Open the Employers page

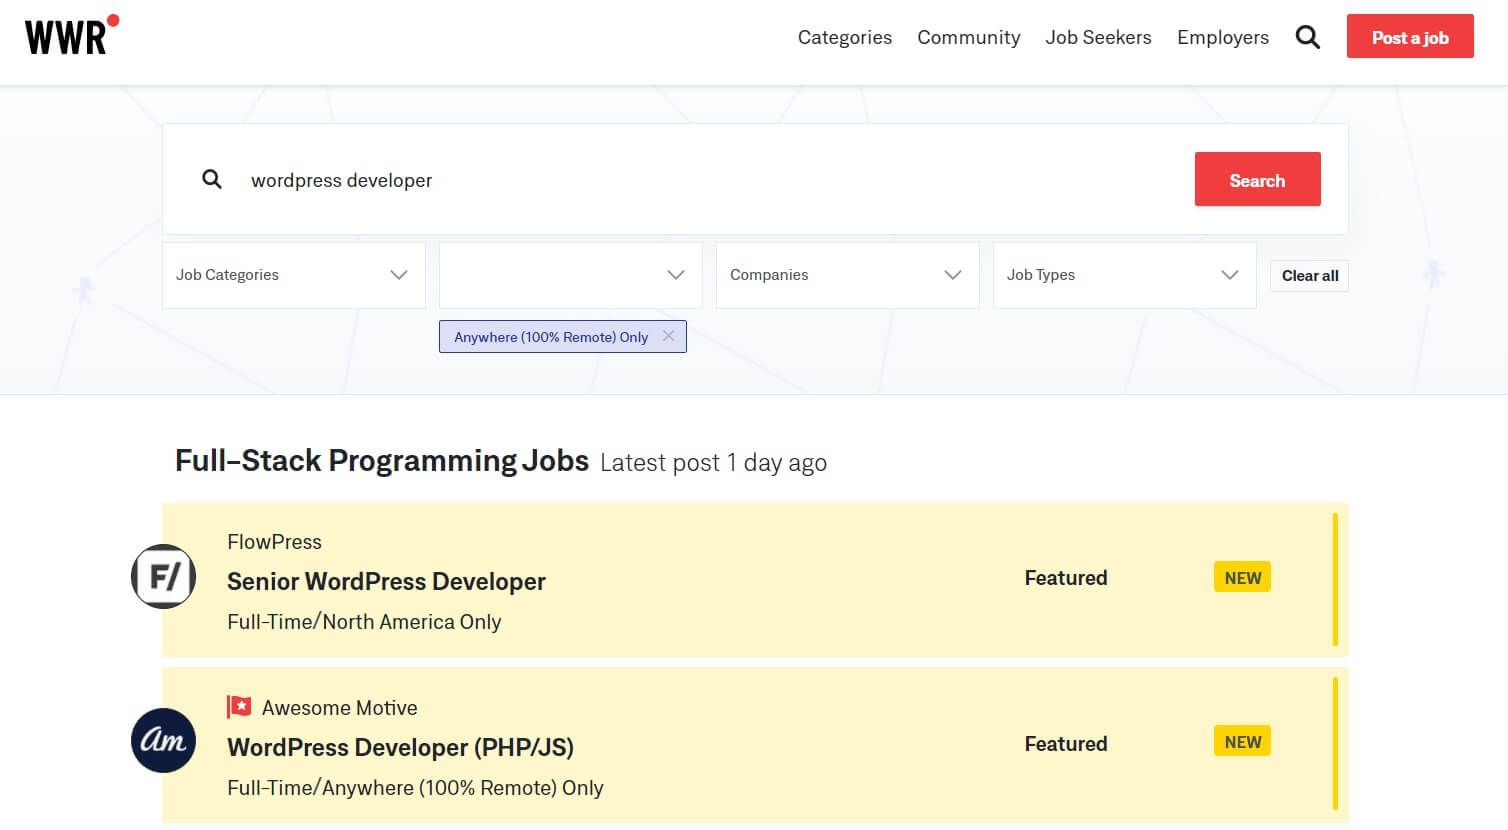tap(1222, 37)
